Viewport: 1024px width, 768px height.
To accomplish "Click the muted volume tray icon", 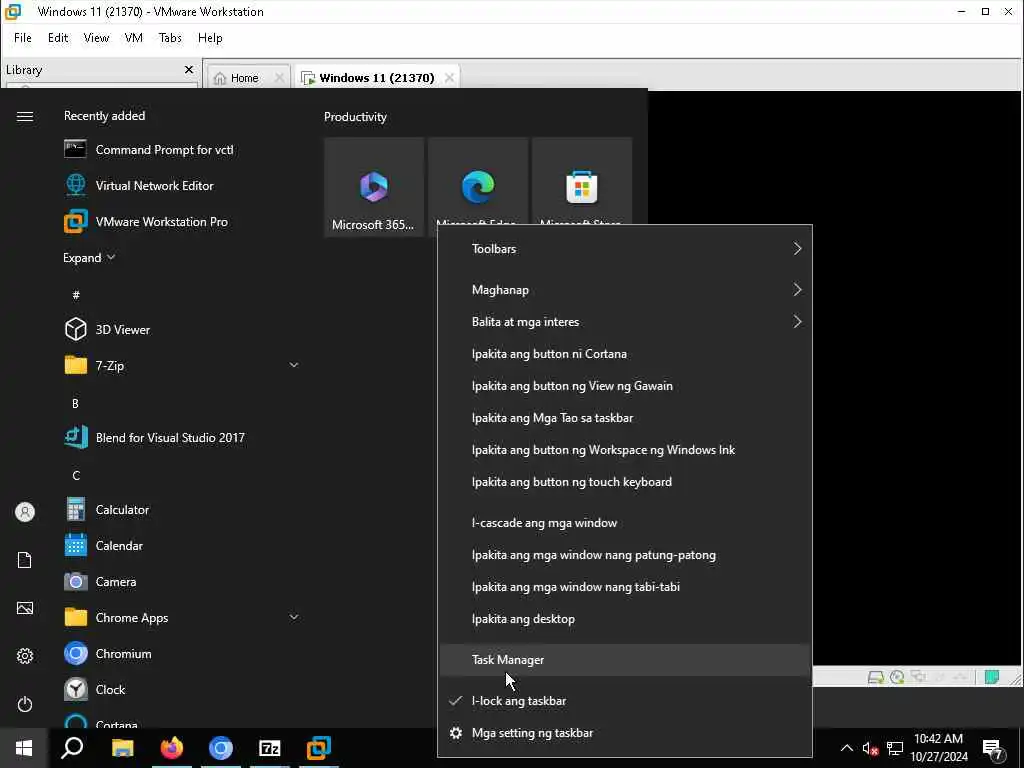I will 870,748.
